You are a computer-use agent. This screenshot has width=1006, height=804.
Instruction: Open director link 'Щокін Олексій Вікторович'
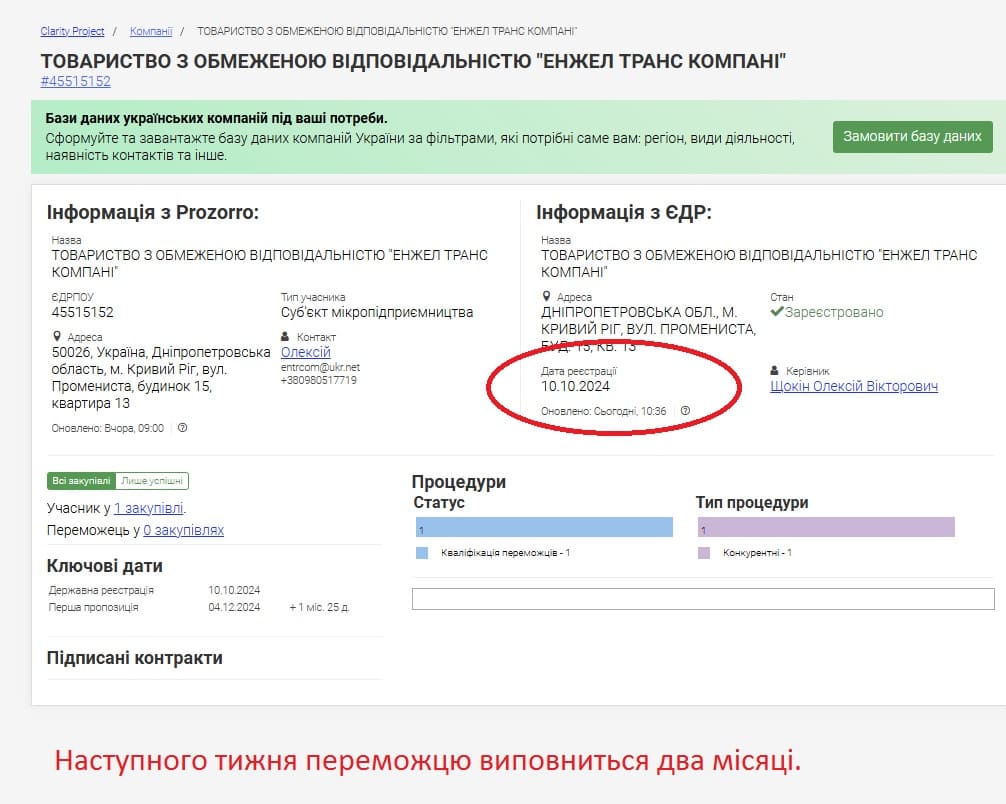pyautogui.click(x=854, y=387)
